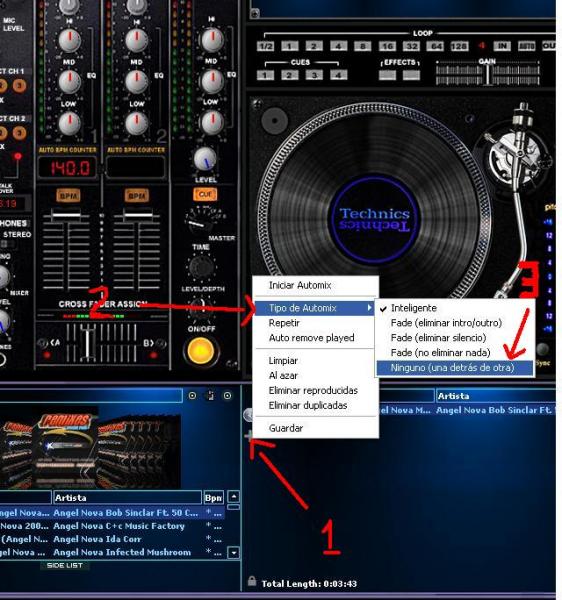
Task: Click the lock icon beside Total Length
Action: (252, 581)
